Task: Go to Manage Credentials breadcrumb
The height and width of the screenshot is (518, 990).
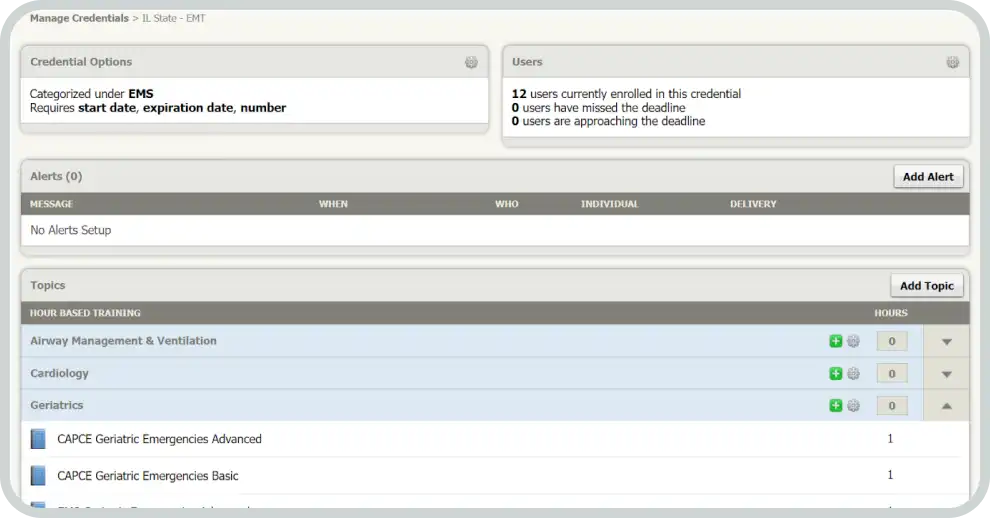Action: click(x=79, y=18)
